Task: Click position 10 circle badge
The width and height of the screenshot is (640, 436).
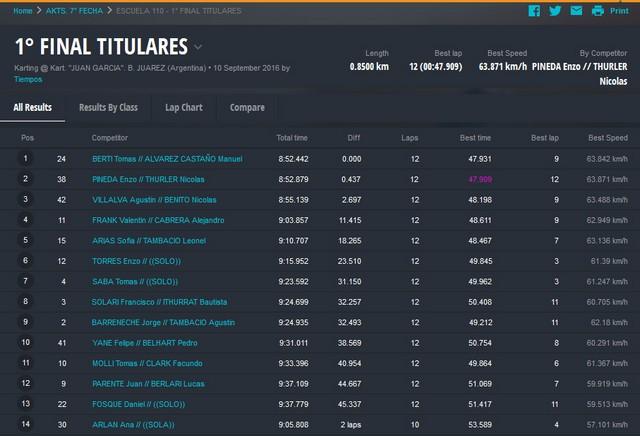Action: click(26, 343)
